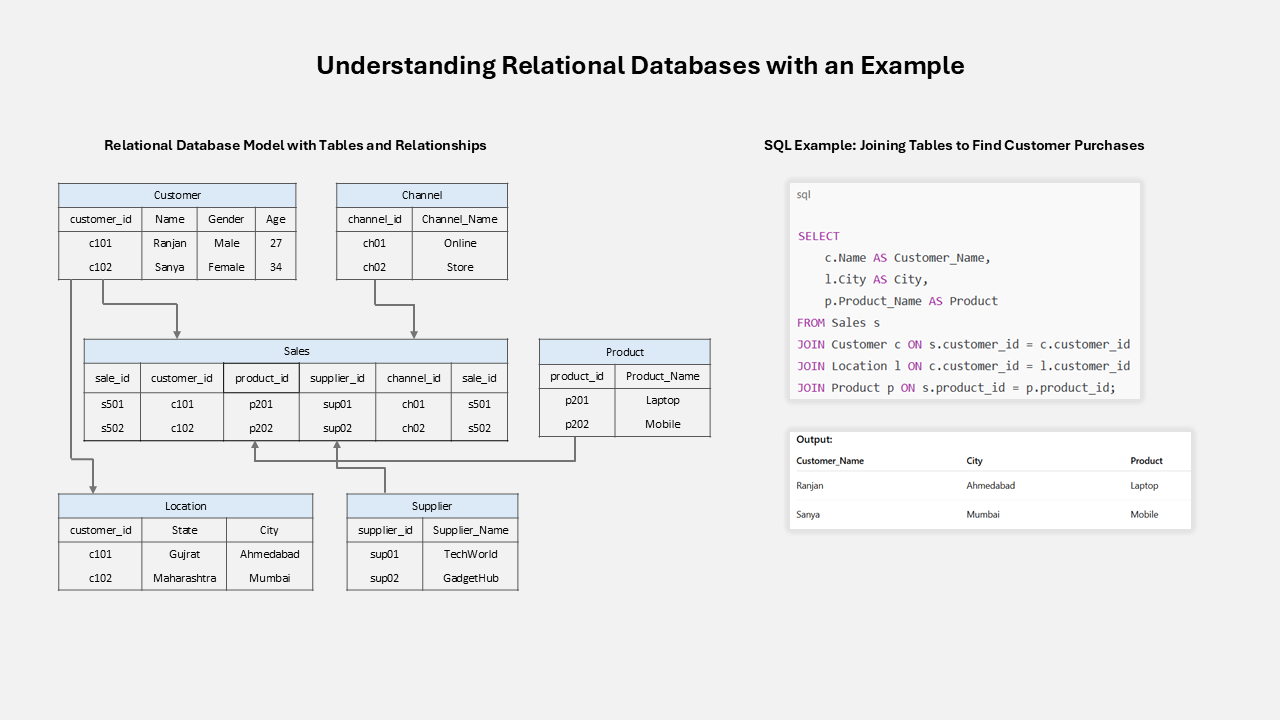Select the SELECT keyword in the query
Screen dimensions: 1280x720
818,236
